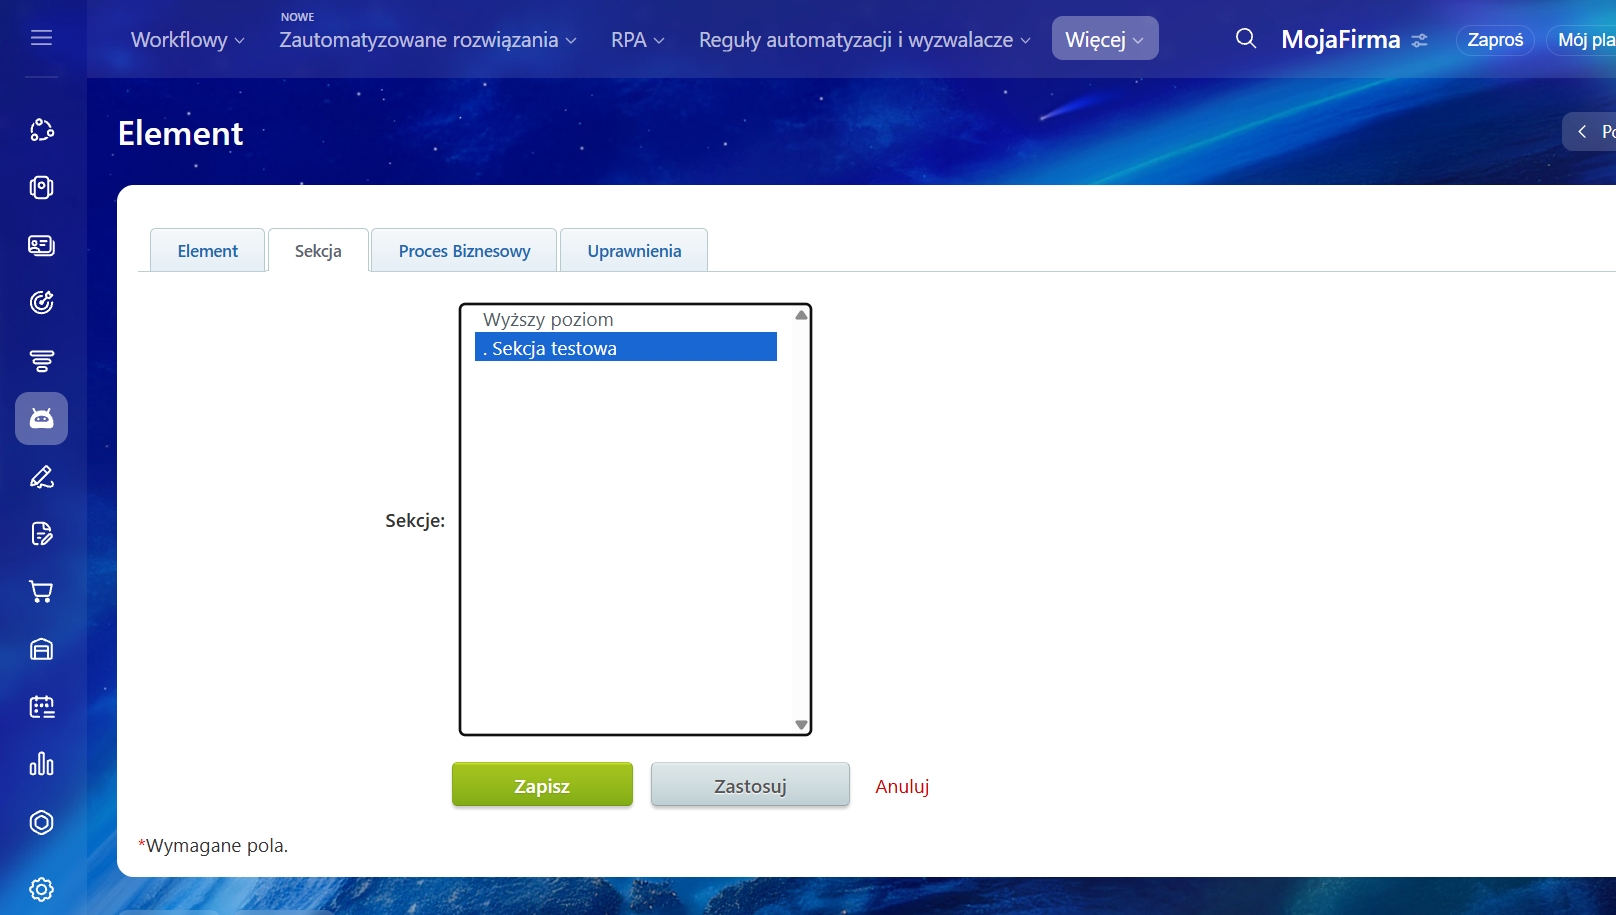This screenshot has height=915, width=1616.
Task: Switch to the Element tab
Action: tap(207, 251)
